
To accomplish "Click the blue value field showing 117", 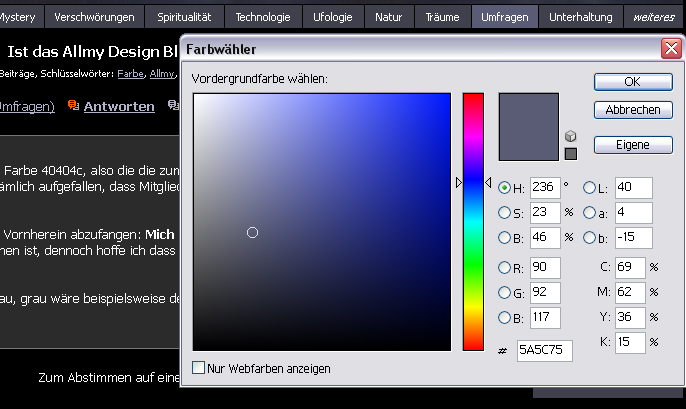I will 545,317.
